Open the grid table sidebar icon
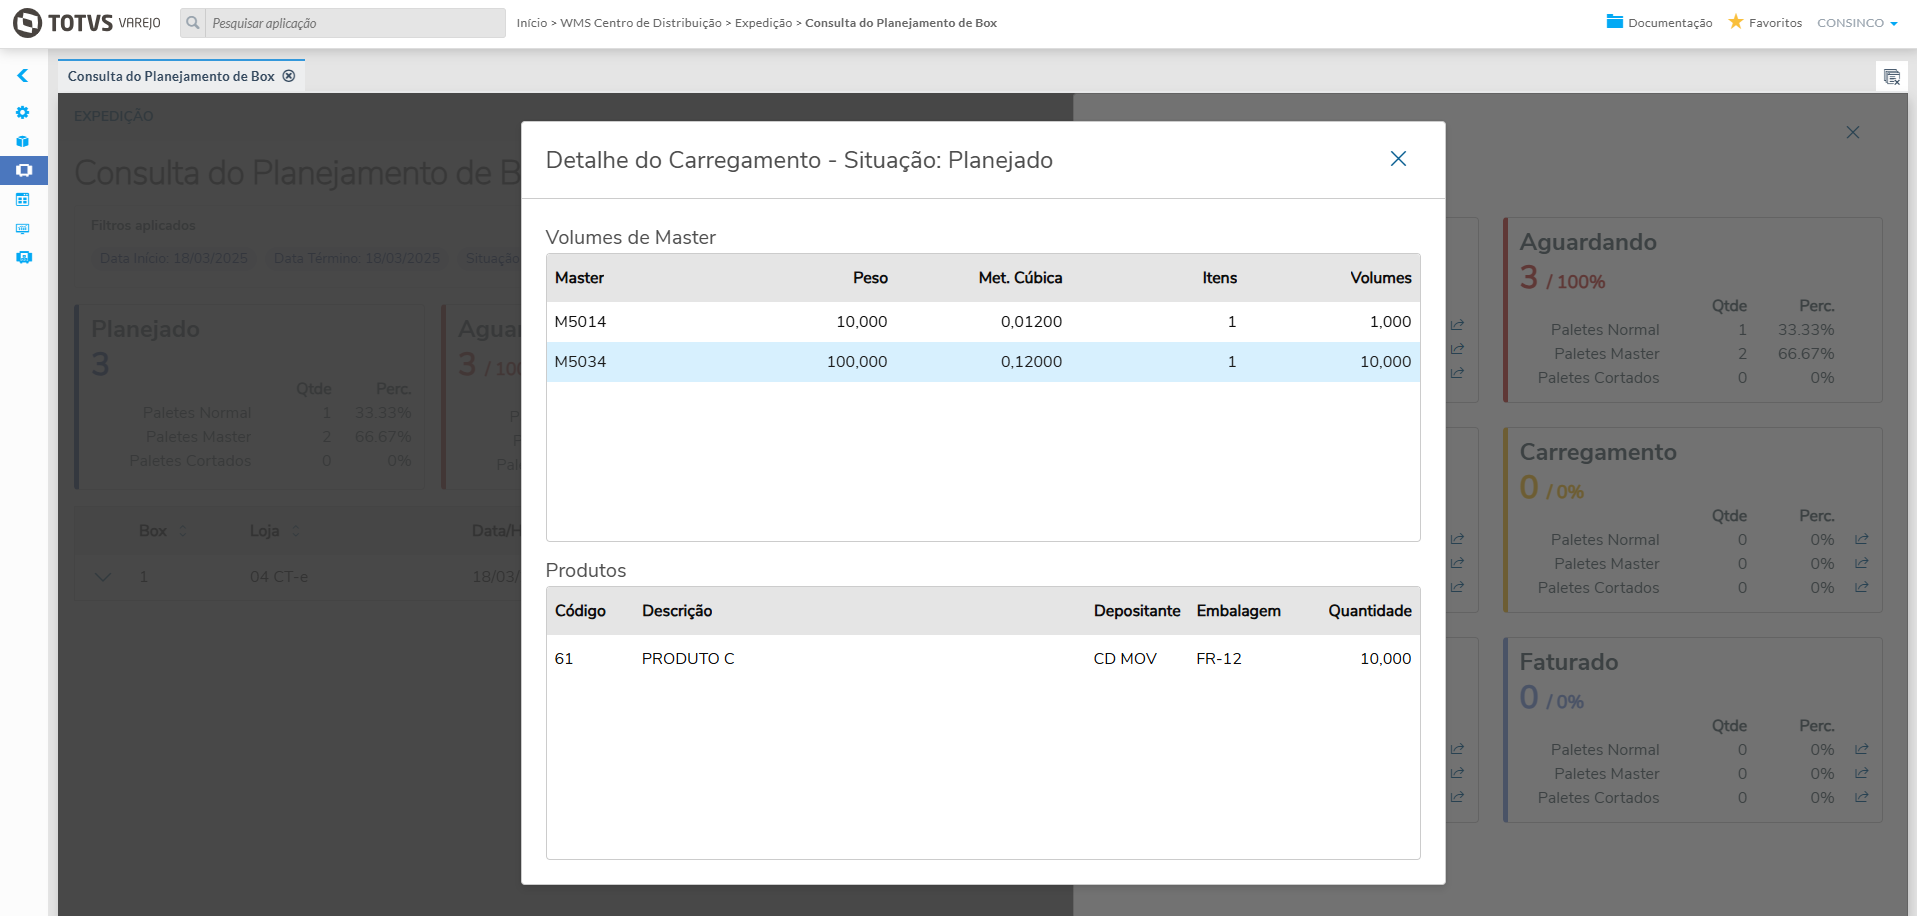Viewport: 1917px width, 916px height. tap(23, 200)
